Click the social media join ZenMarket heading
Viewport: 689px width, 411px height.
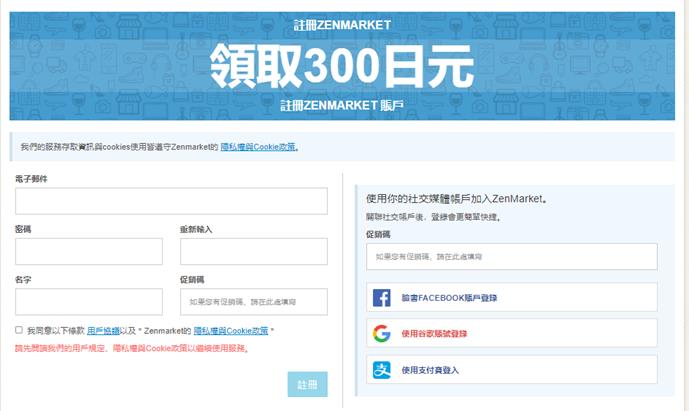coord(457,199)
